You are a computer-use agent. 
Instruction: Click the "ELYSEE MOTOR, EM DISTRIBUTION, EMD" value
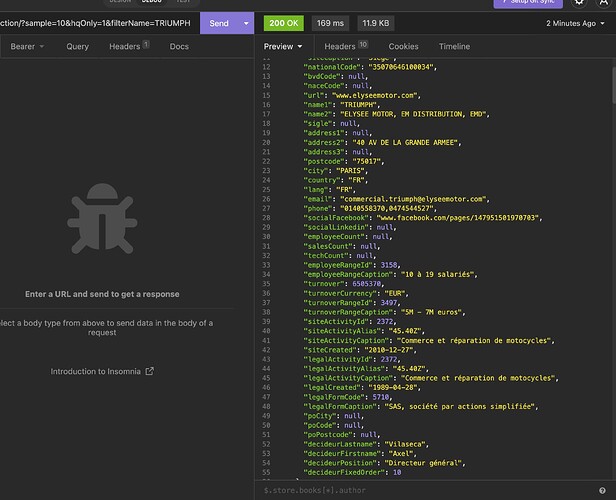[413, 114]
